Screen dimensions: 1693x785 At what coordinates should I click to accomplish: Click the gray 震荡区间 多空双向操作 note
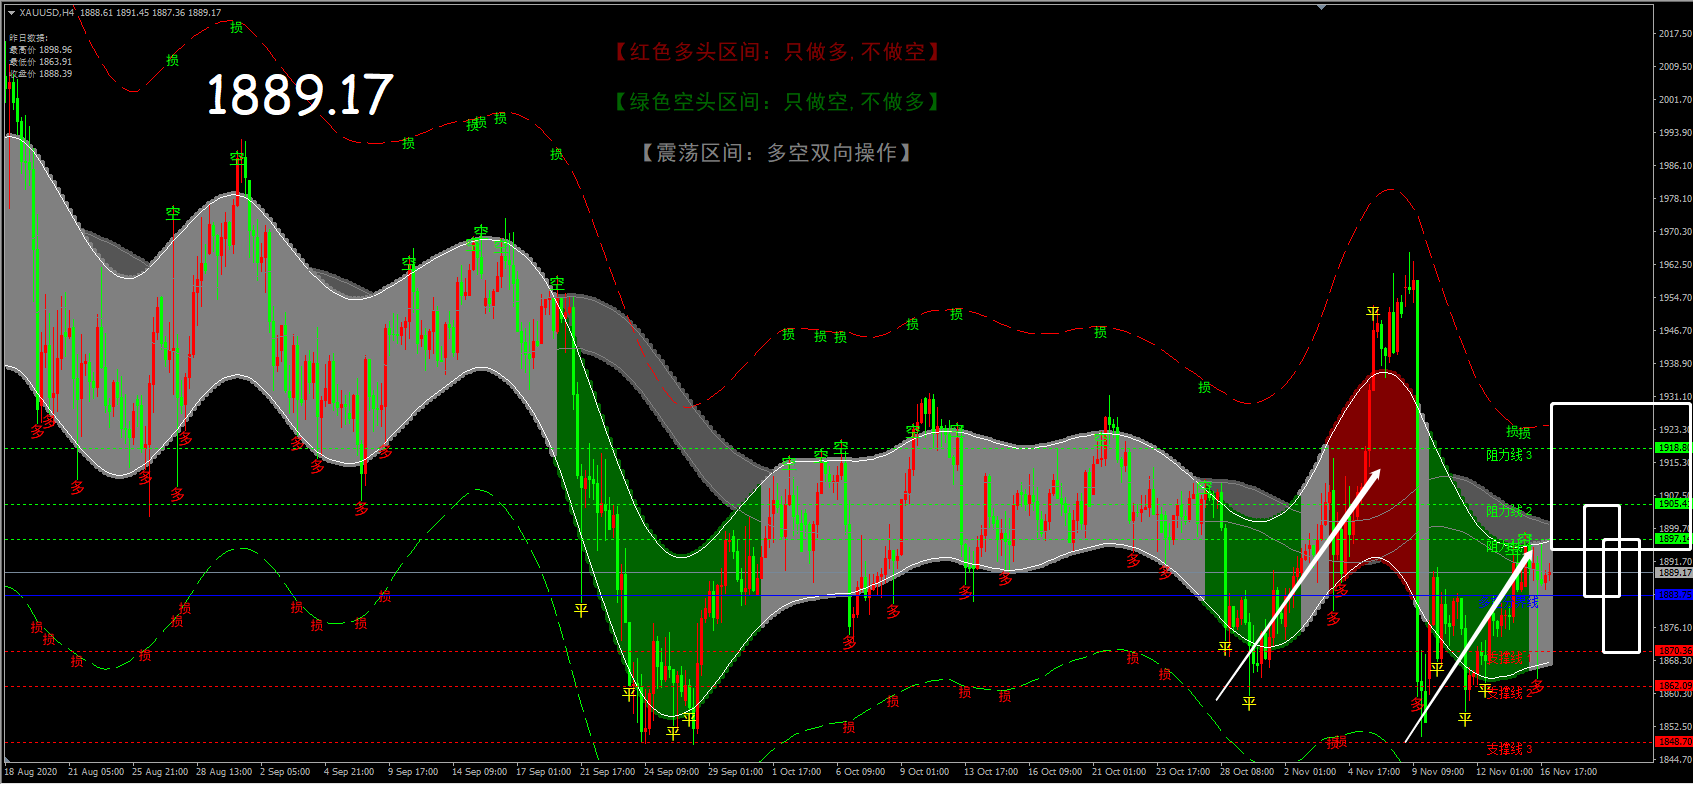click(777, 153)
